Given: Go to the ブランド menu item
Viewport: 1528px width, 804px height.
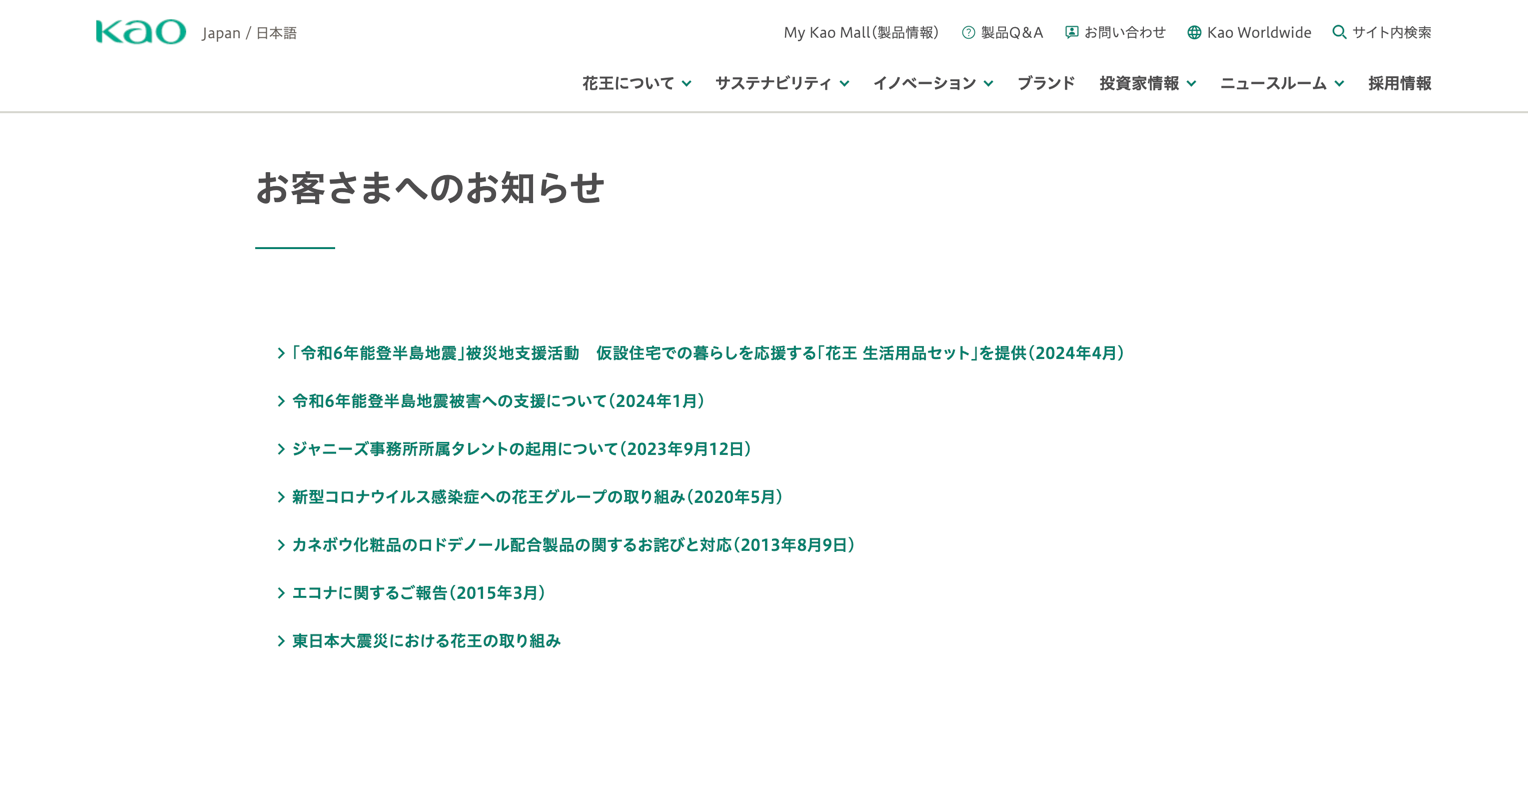Looking at the screenshot, I should [x=1046, y=83].
